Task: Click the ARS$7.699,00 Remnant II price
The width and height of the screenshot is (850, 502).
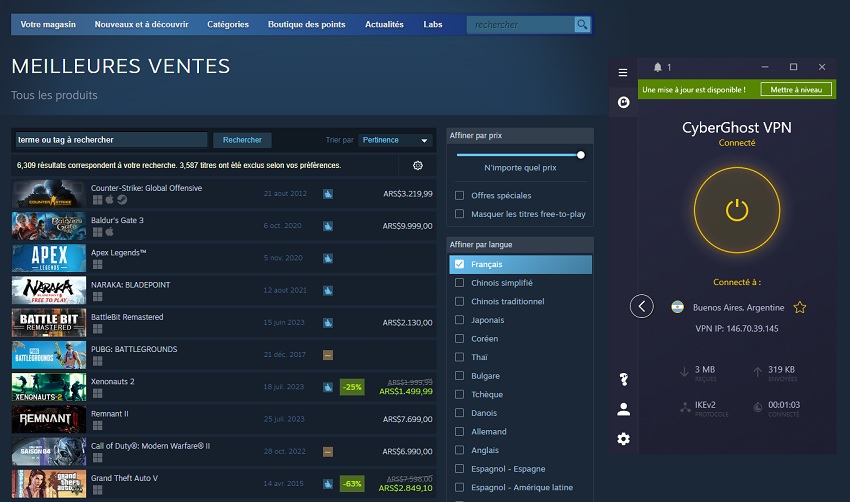Action: (408, 419)
